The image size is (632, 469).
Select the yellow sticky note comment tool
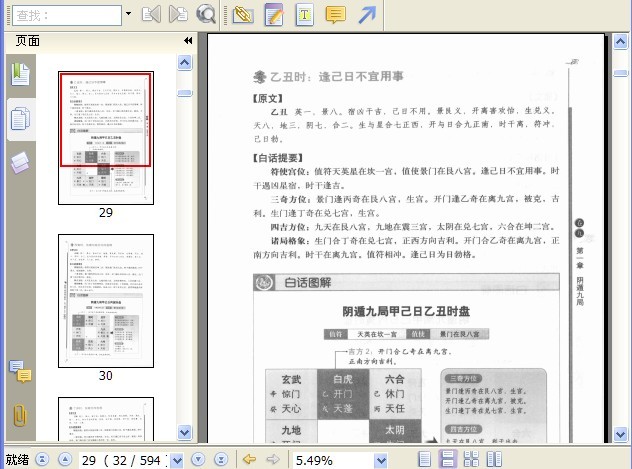click(335, 15)
